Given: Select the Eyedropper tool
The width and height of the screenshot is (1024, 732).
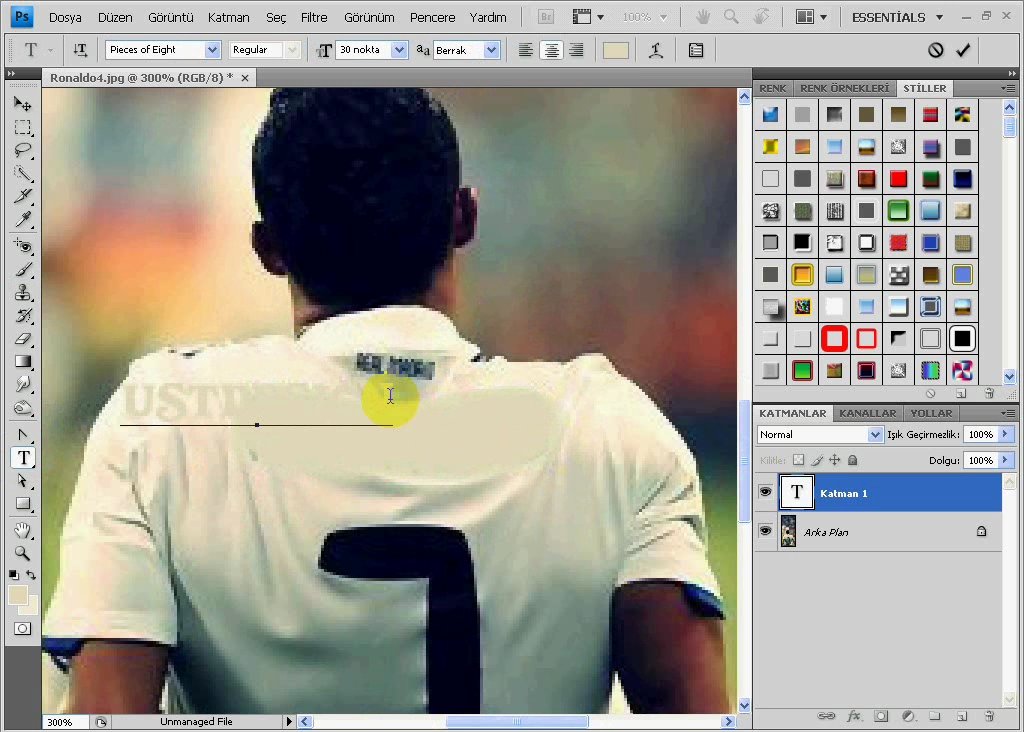Looking at the screenshot, I should pyautogui.click(x=23, y=219).
